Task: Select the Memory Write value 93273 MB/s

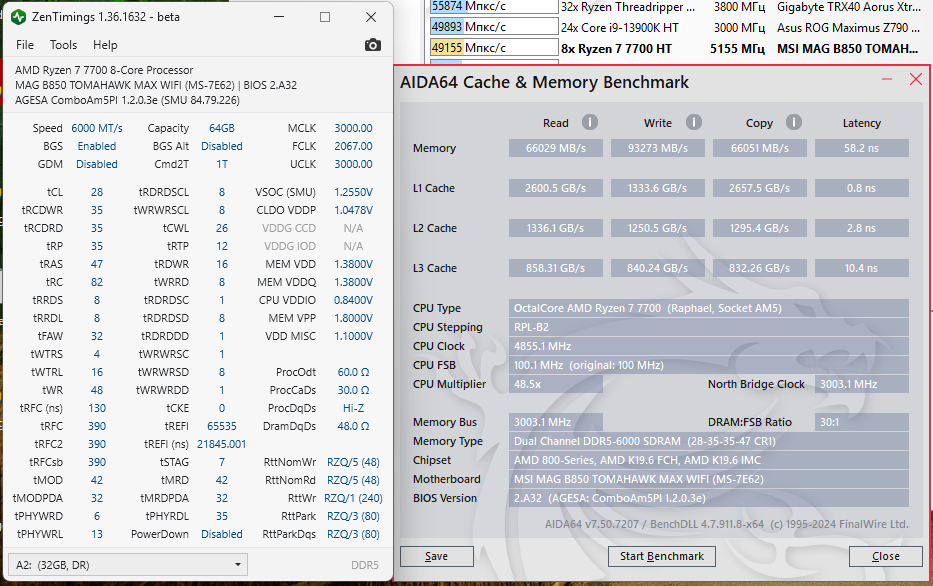Action: click(658, 148)
